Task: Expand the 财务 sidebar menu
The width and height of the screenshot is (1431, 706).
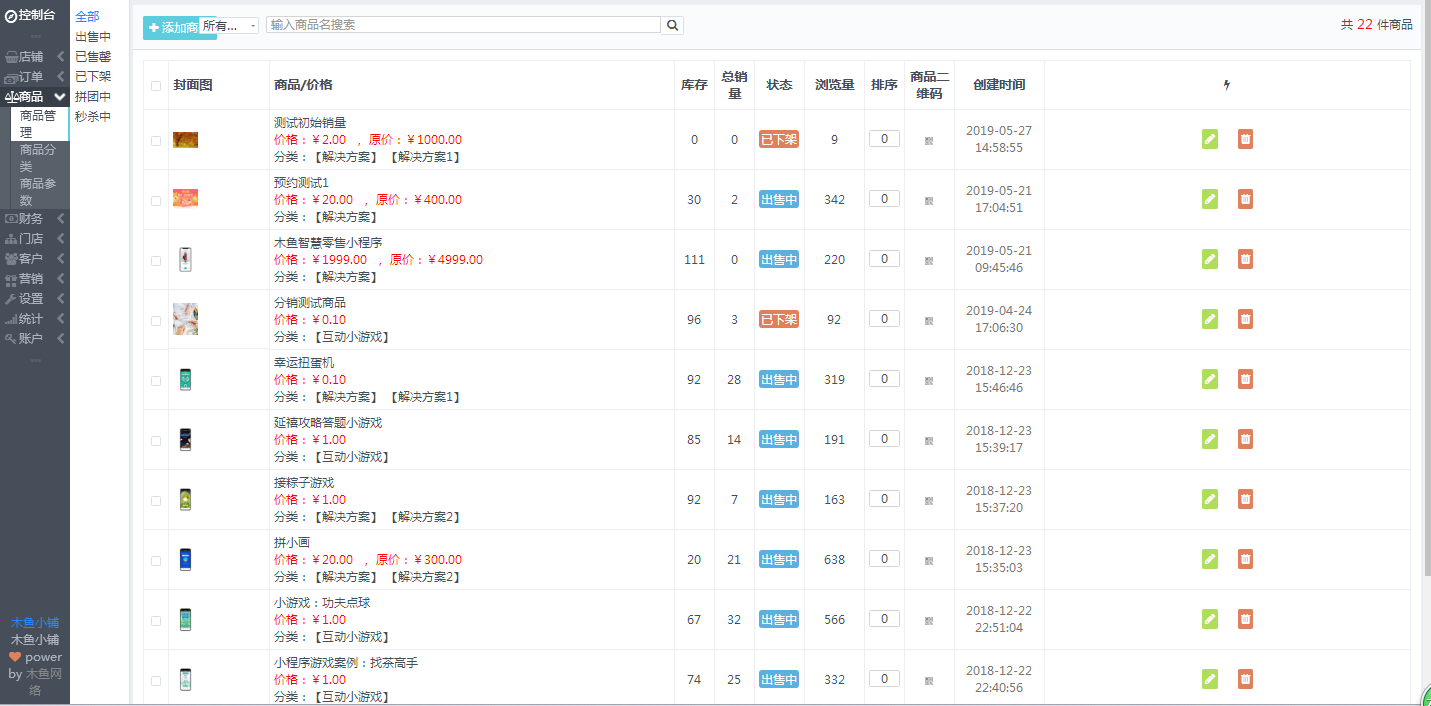Action: [x=34, y=218]
